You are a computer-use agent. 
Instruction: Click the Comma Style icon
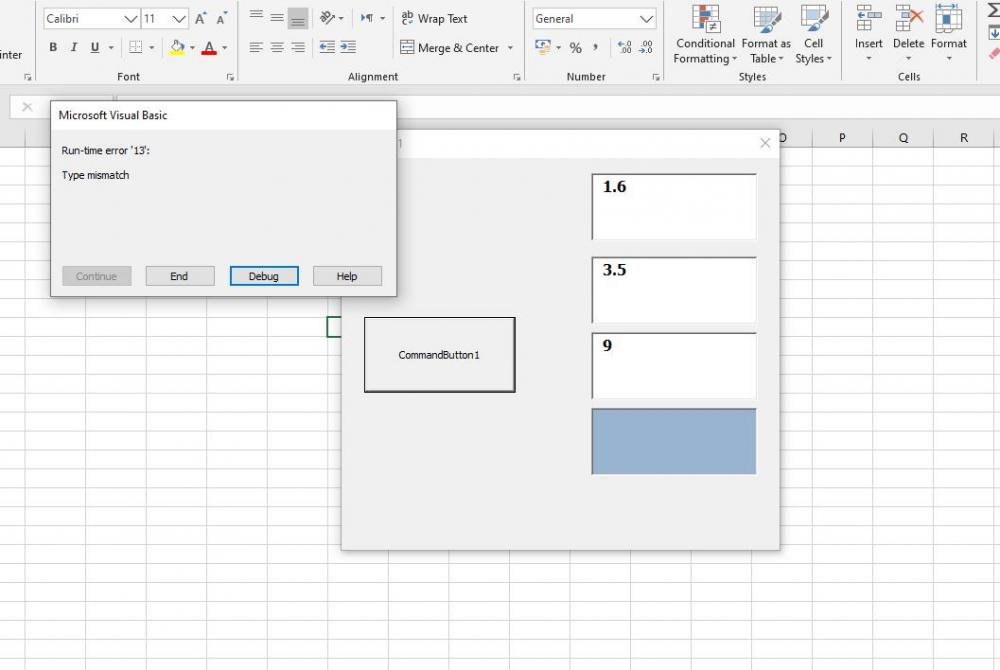click(x=596, y=48)
